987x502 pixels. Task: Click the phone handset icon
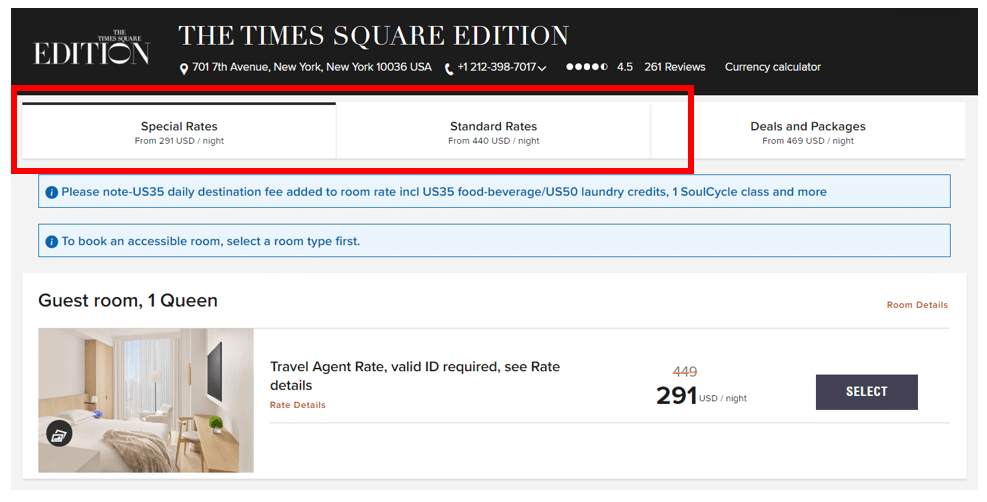tap(449, 68)
